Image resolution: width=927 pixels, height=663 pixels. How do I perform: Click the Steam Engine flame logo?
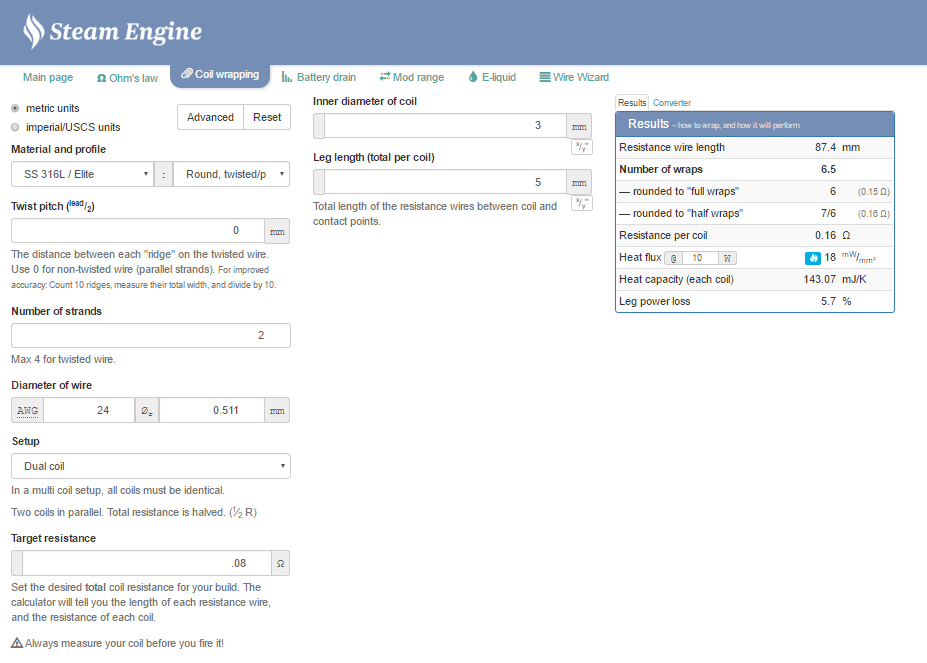click(34, 32)
